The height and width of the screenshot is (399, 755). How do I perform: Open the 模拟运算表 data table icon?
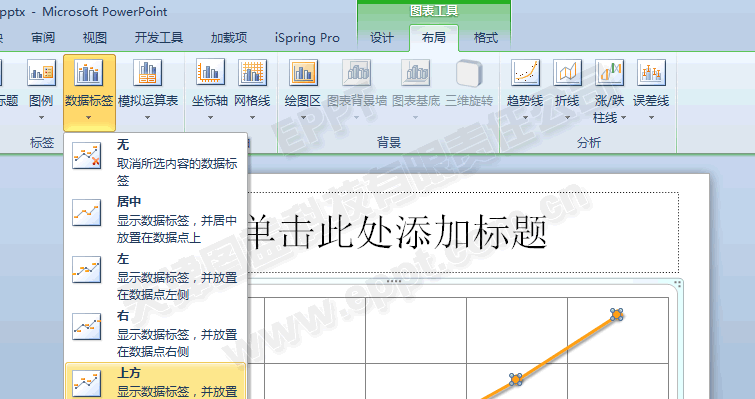coord(147,74)
